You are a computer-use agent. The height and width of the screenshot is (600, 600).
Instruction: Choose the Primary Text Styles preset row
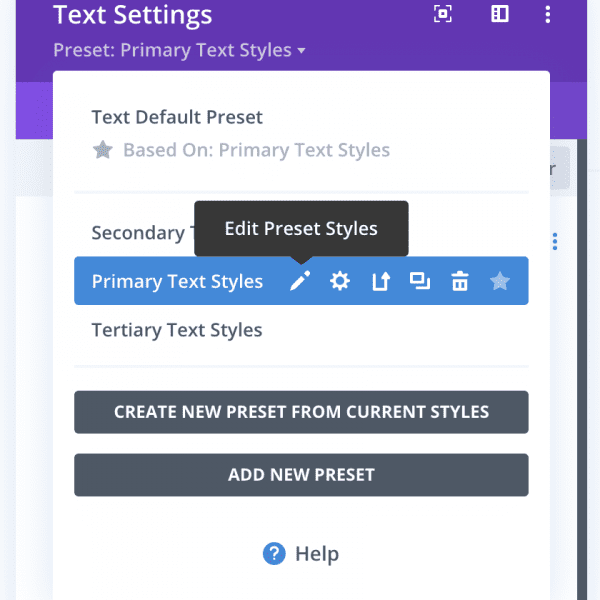[177, 281]
